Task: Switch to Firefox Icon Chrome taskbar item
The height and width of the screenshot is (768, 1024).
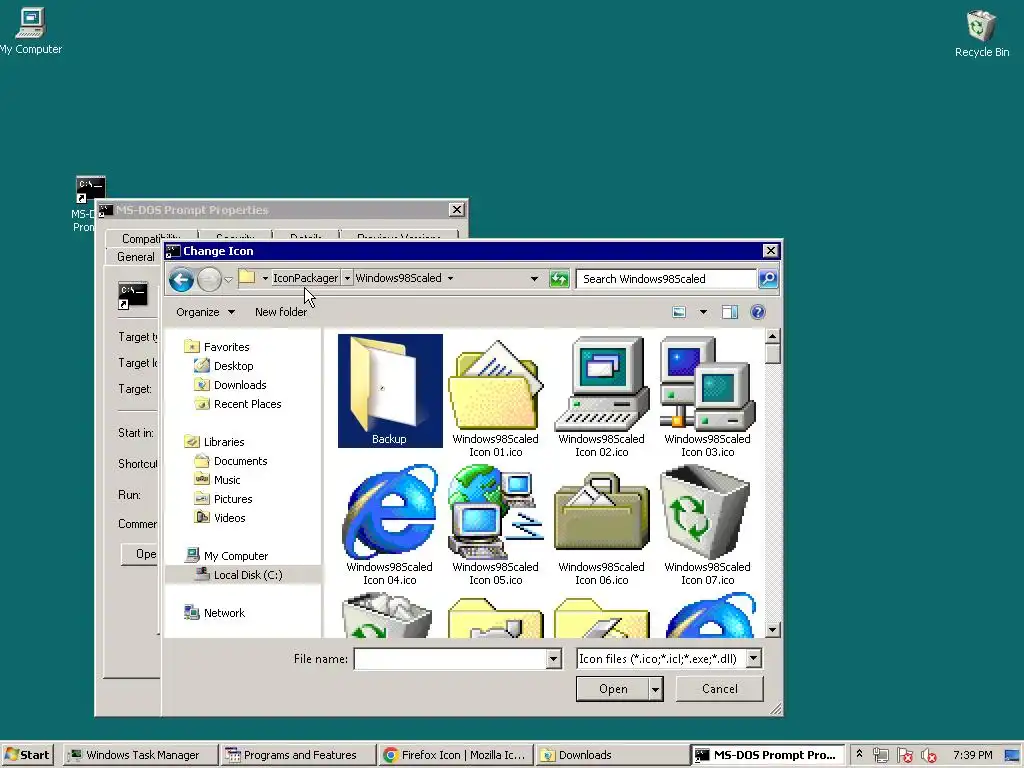Action: (455, 755)
